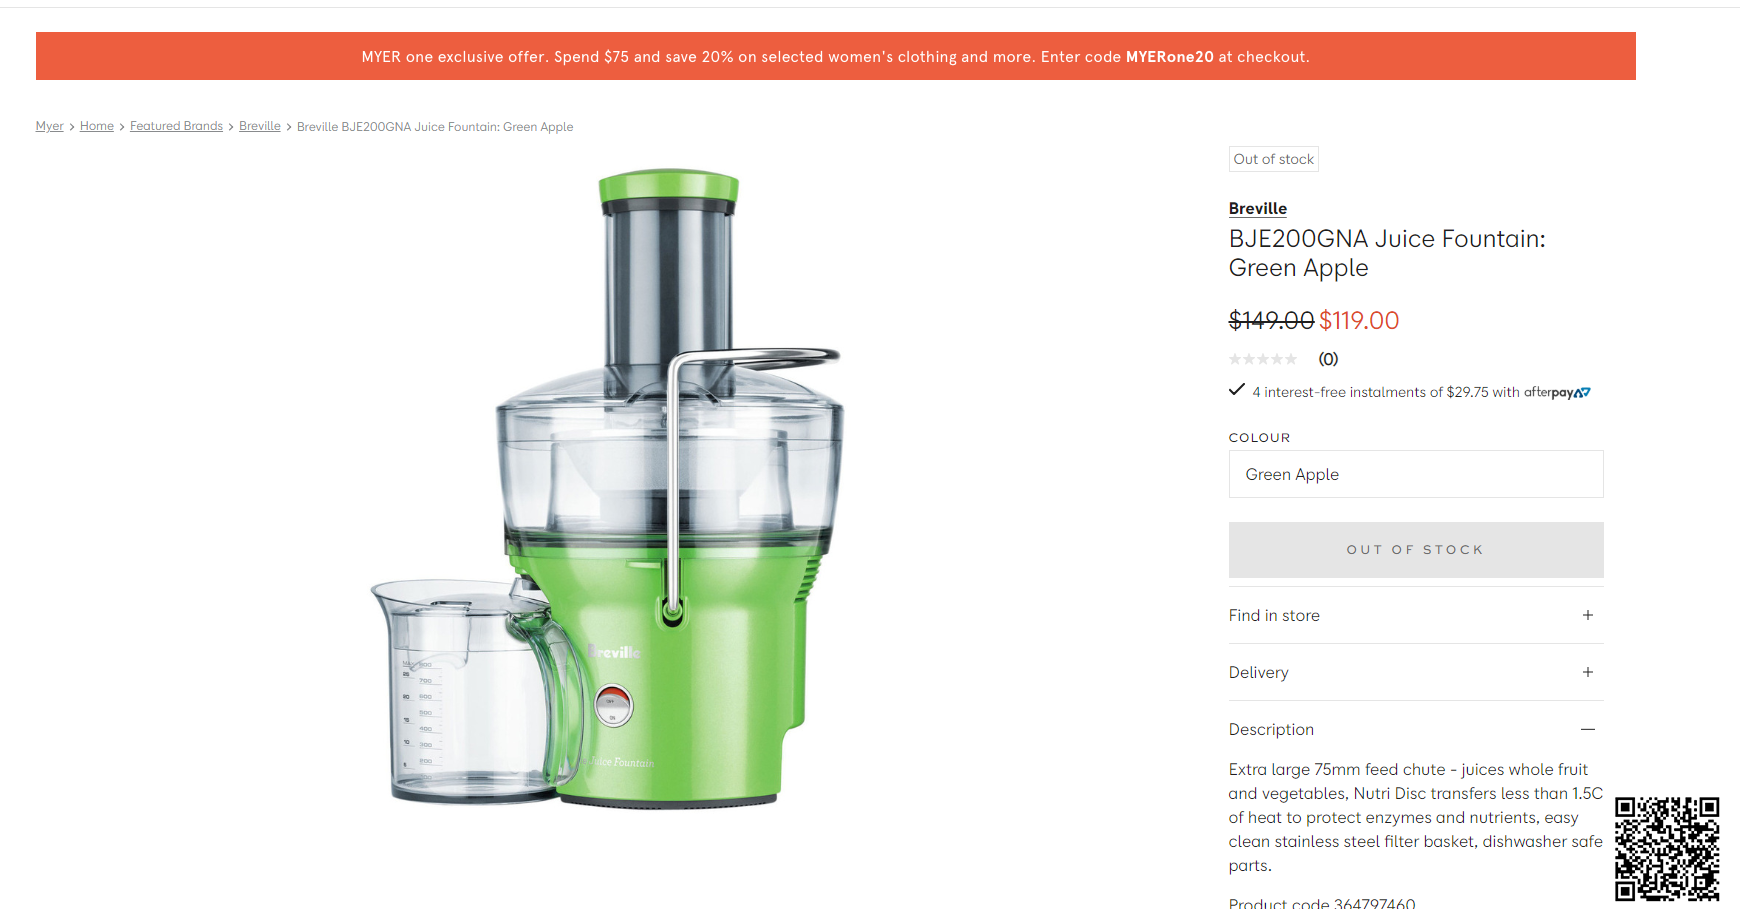The width and height of the screenshot is (1740, 909).
Task: Click the review count (0)
Action: coord(1328,359)
